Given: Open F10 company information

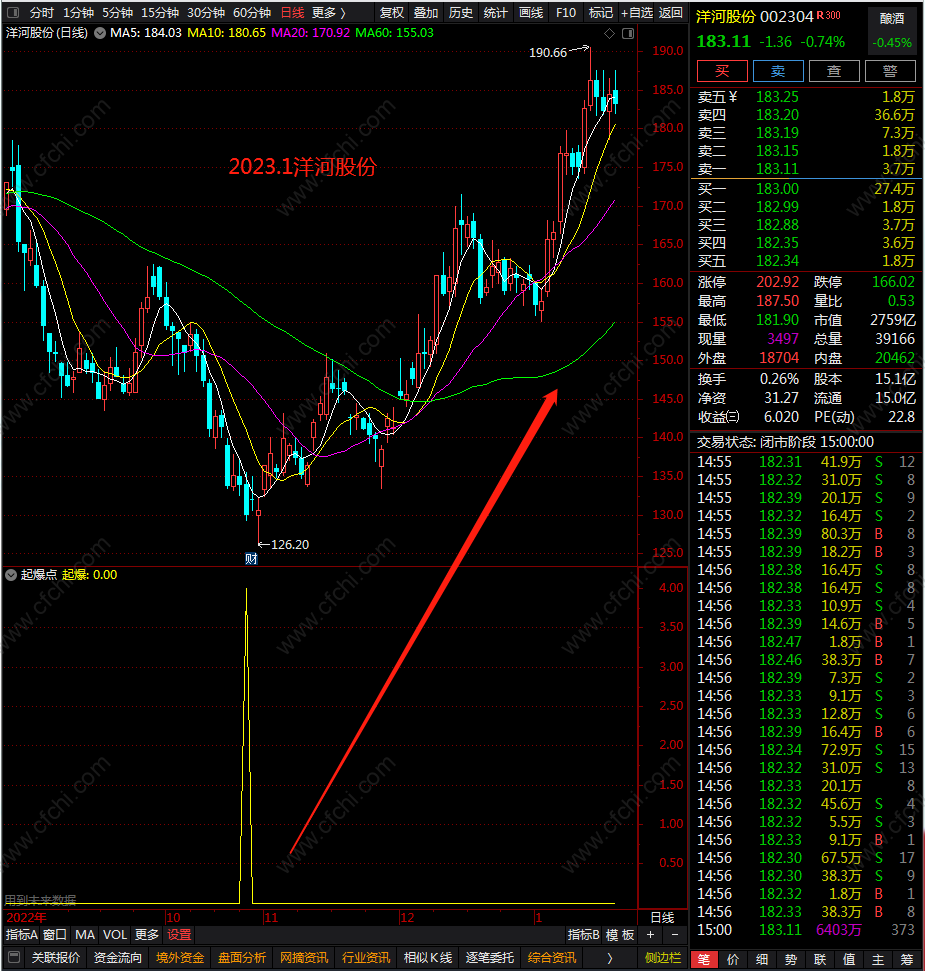Looking at the screenshot, I should tap(565, 12).
